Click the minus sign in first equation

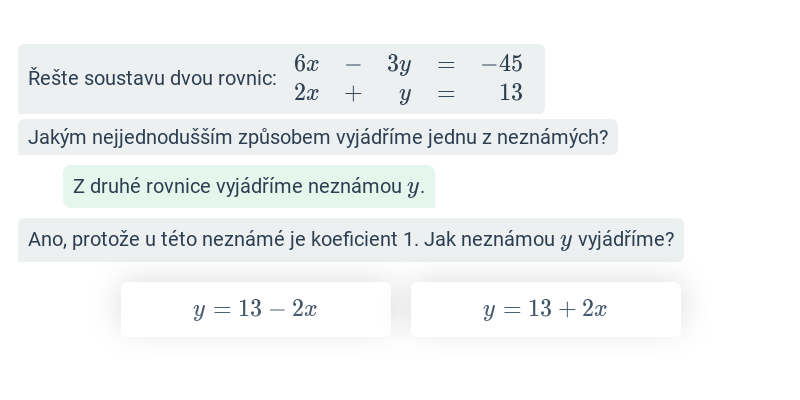(353, 65)
